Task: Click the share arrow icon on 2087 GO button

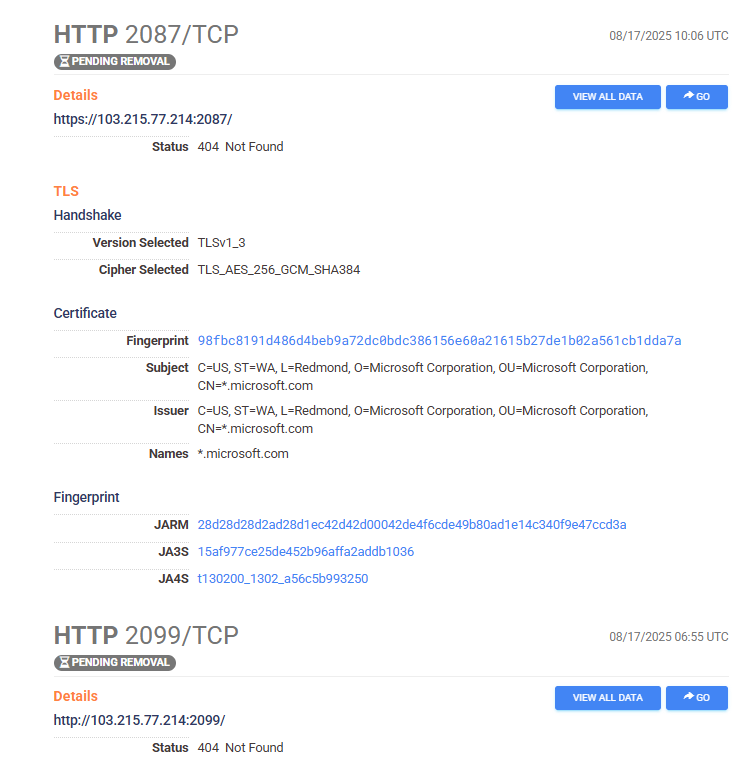Action: [x=688, y=96]
